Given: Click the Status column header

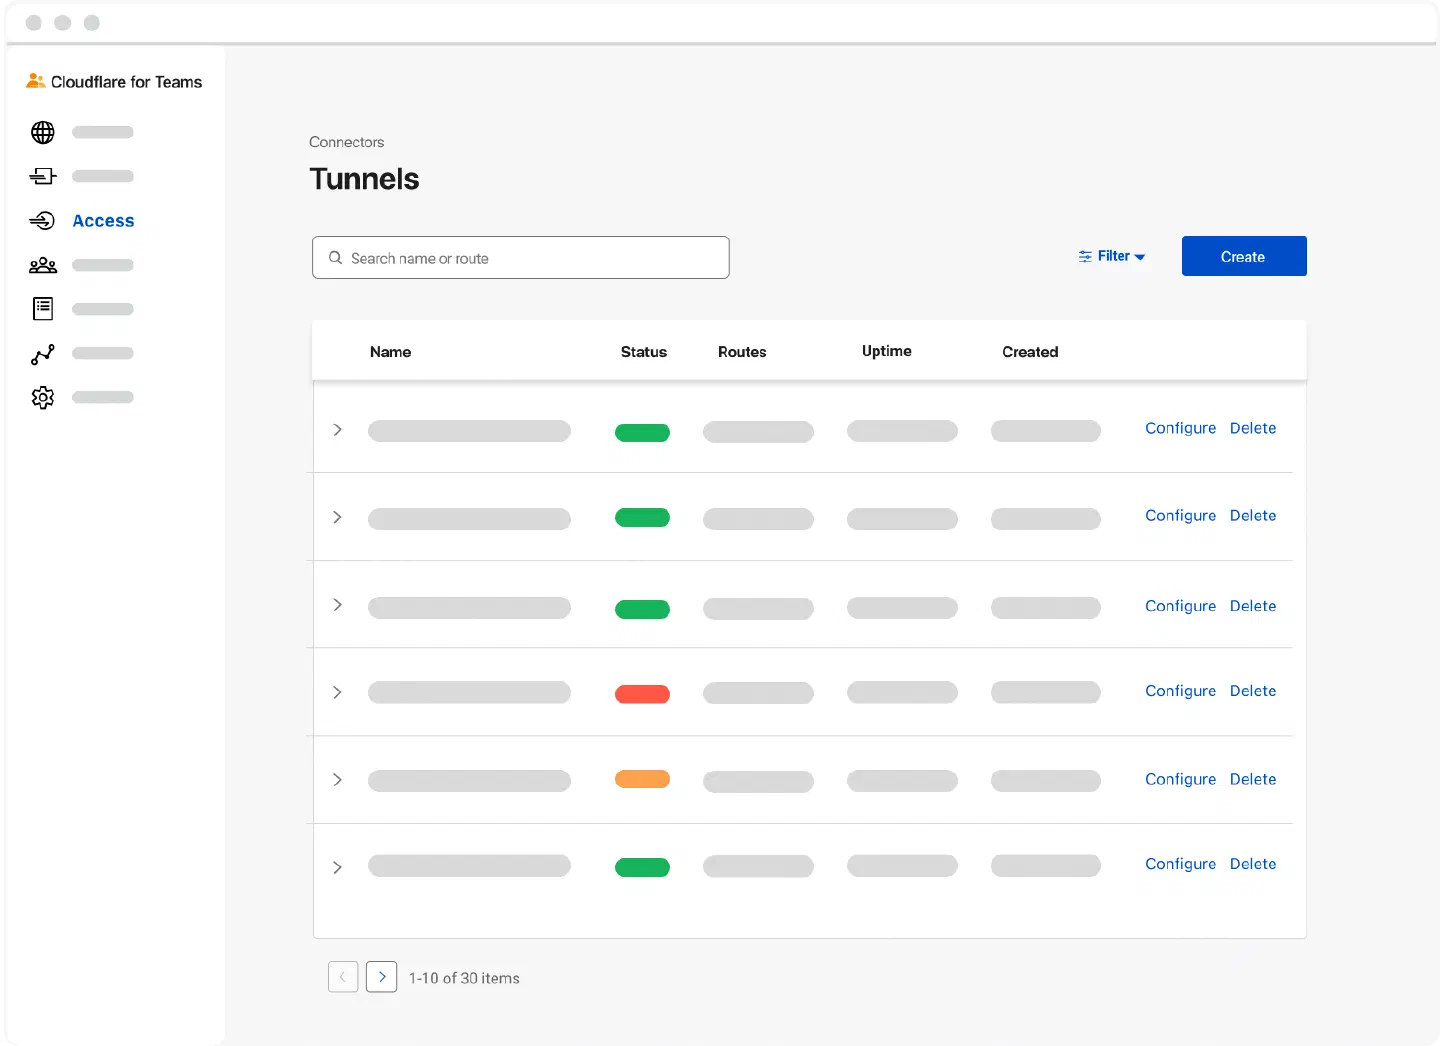Looking at the screenshot, I should tap(644, 352).
